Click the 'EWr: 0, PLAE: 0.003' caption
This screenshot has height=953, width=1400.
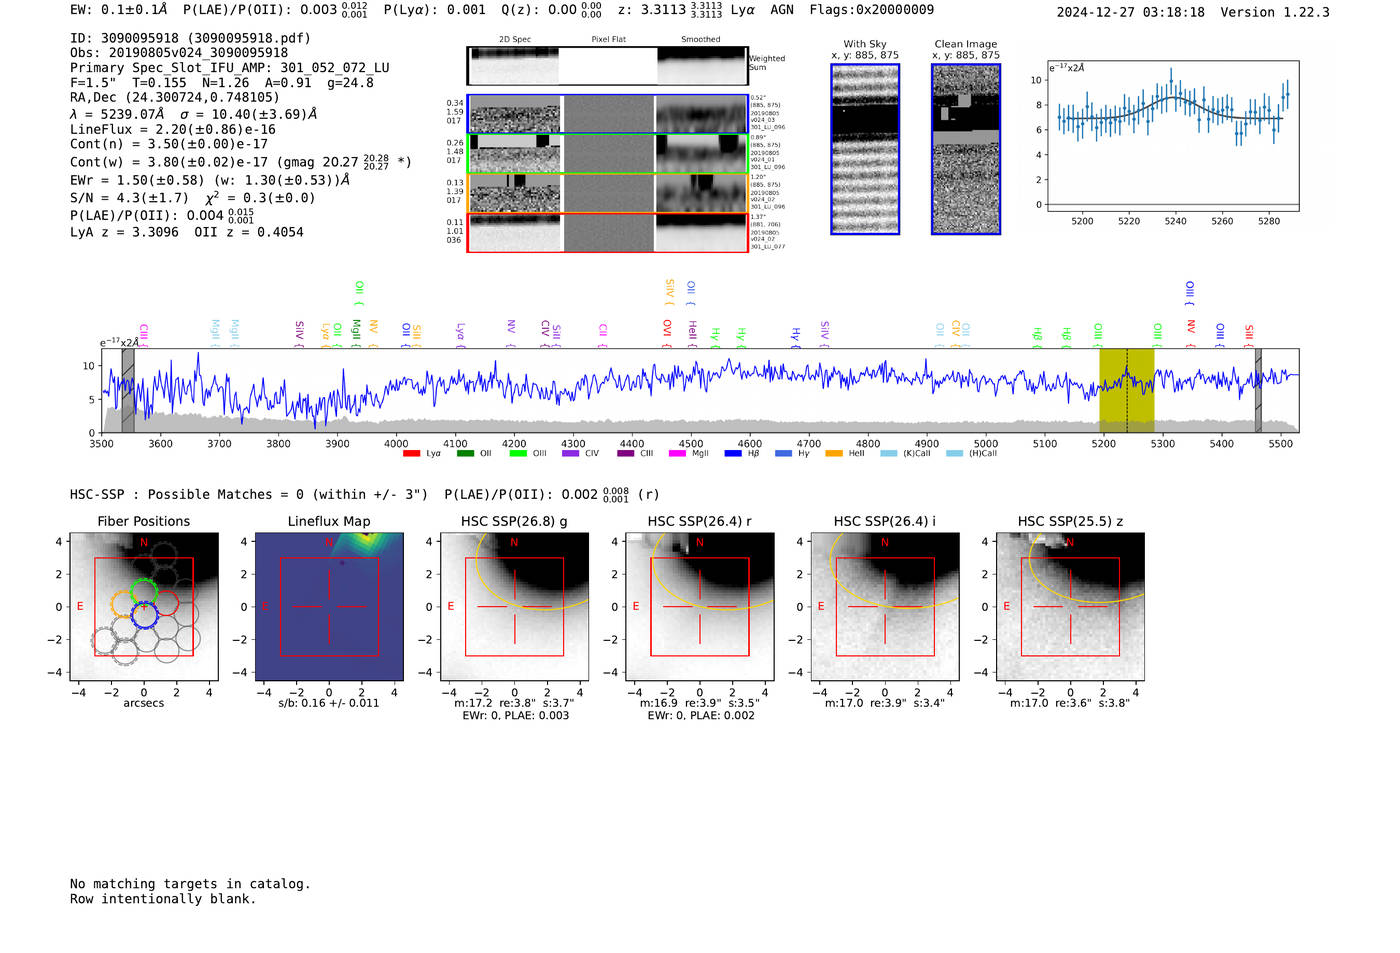pos(515,716)
